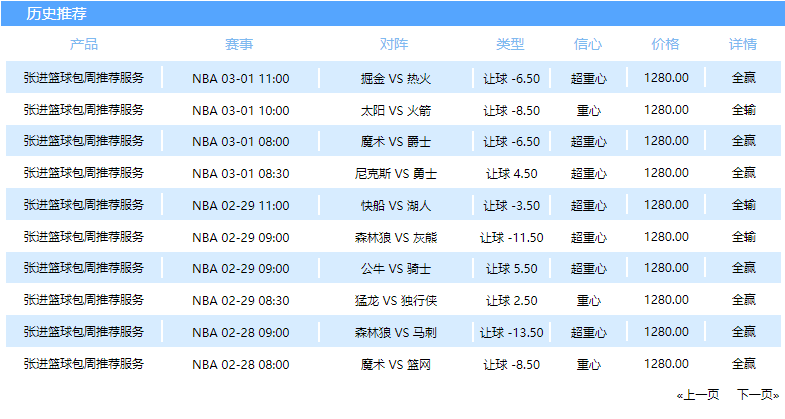
Task: Select the 赛事 column header
Action: click(x=239, y=44)
